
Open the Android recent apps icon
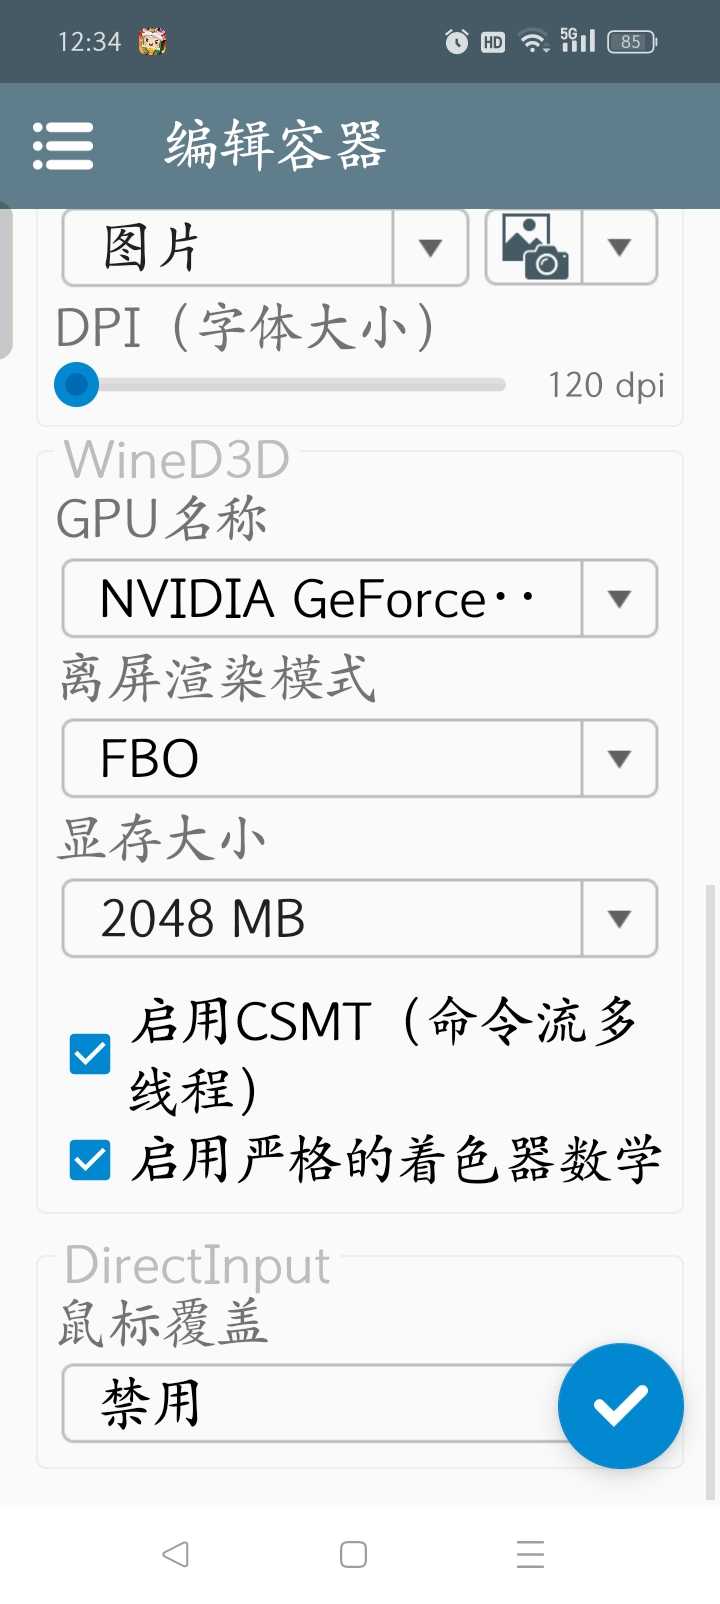pyautogui.click(x=530, y=1553)
